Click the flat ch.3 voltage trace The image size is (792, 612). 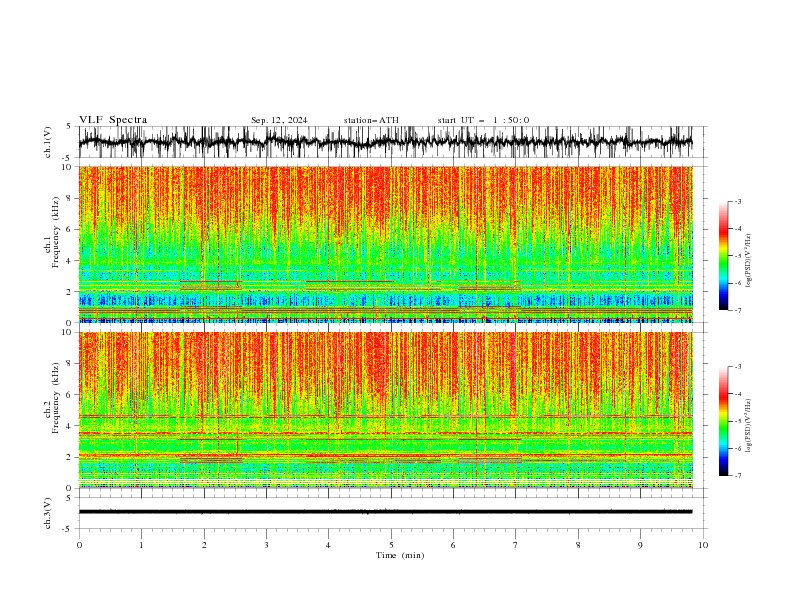click(x=385, y=512)
